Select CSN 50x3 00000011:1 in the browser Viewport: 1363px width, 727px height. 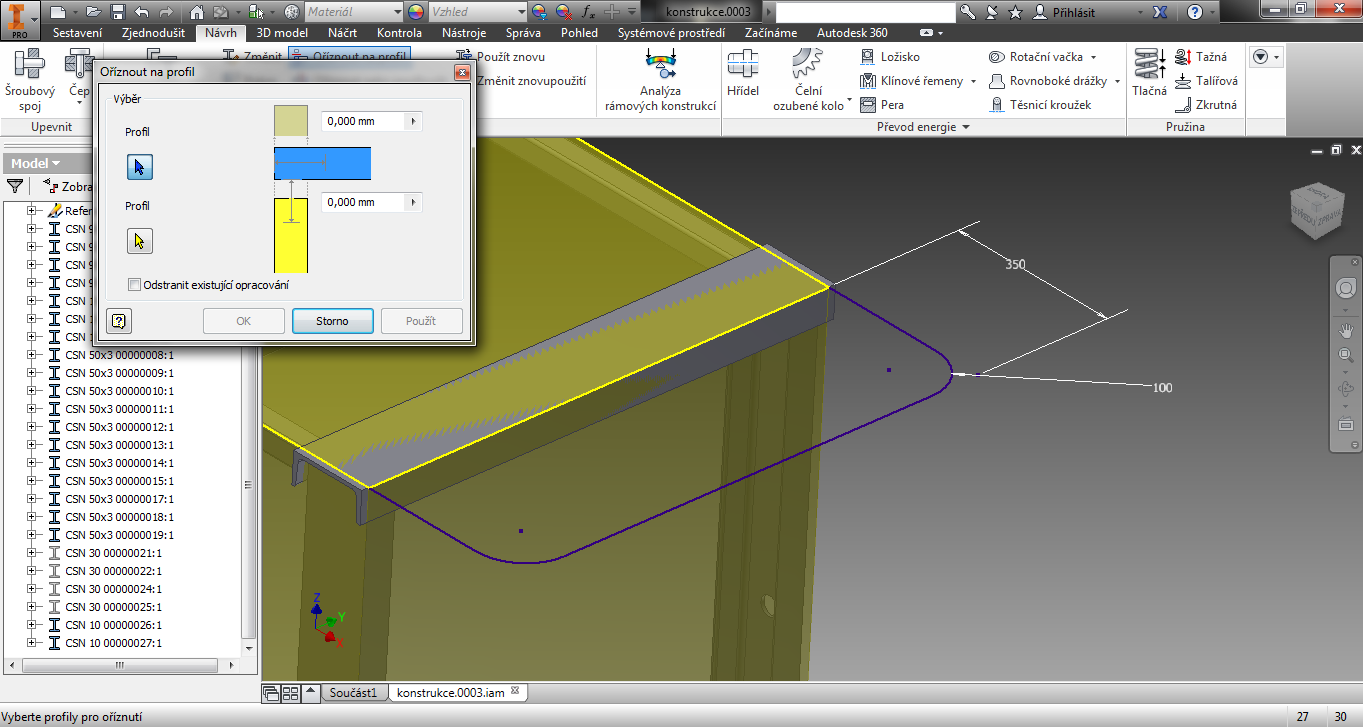pyautogui.click(x=119, y=409)
